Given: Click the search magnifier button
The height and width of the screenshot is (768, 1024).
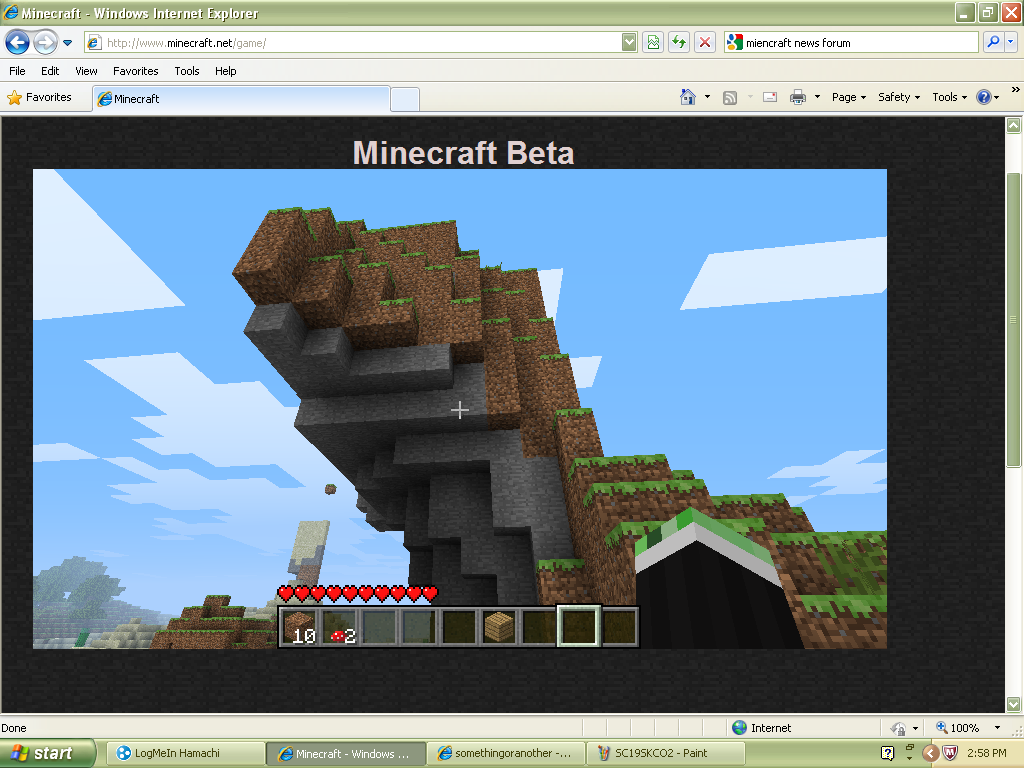Looking at the screenshot, I should click(x=993, y=42).
